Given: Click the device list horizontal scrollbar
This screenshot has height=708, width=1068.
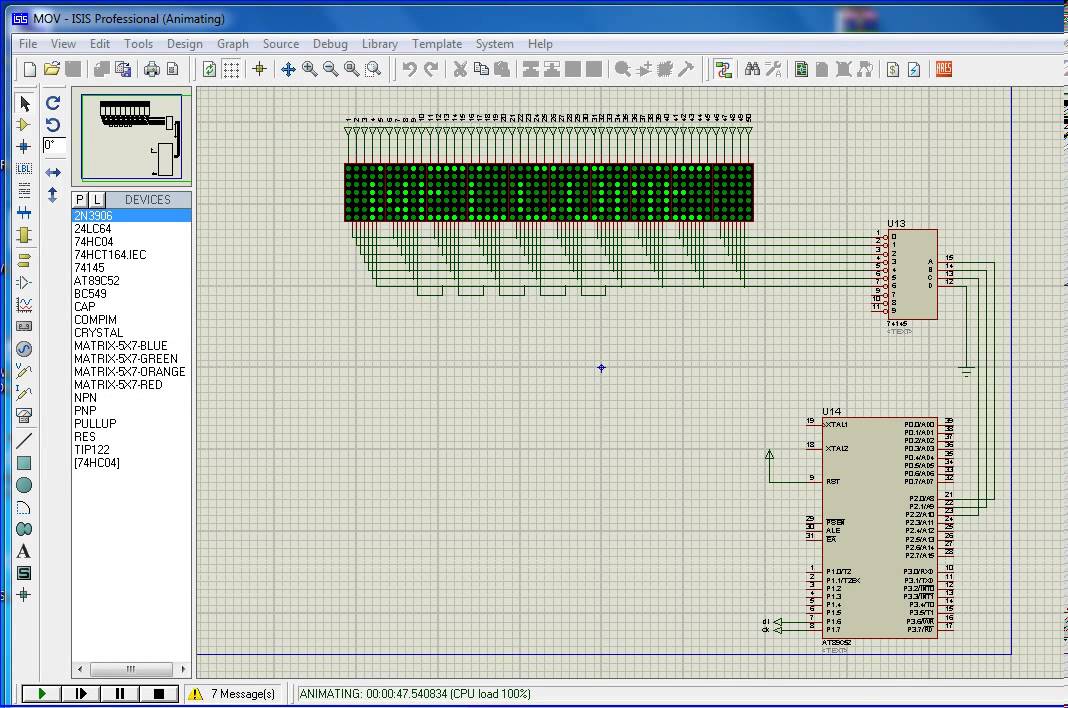Looking at the screenshot, I should tap(131, 669).
